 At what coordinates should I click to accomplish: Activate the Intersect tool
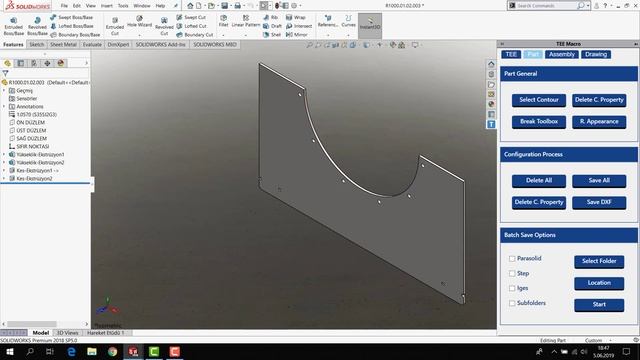(299, 26)
